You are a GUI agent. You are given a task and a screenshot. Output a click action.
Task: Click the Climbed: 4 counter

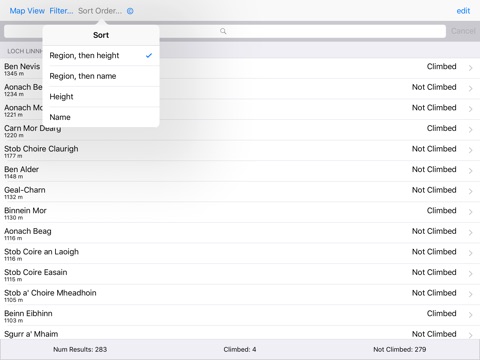pyautogui.click(x=240, y=349)
